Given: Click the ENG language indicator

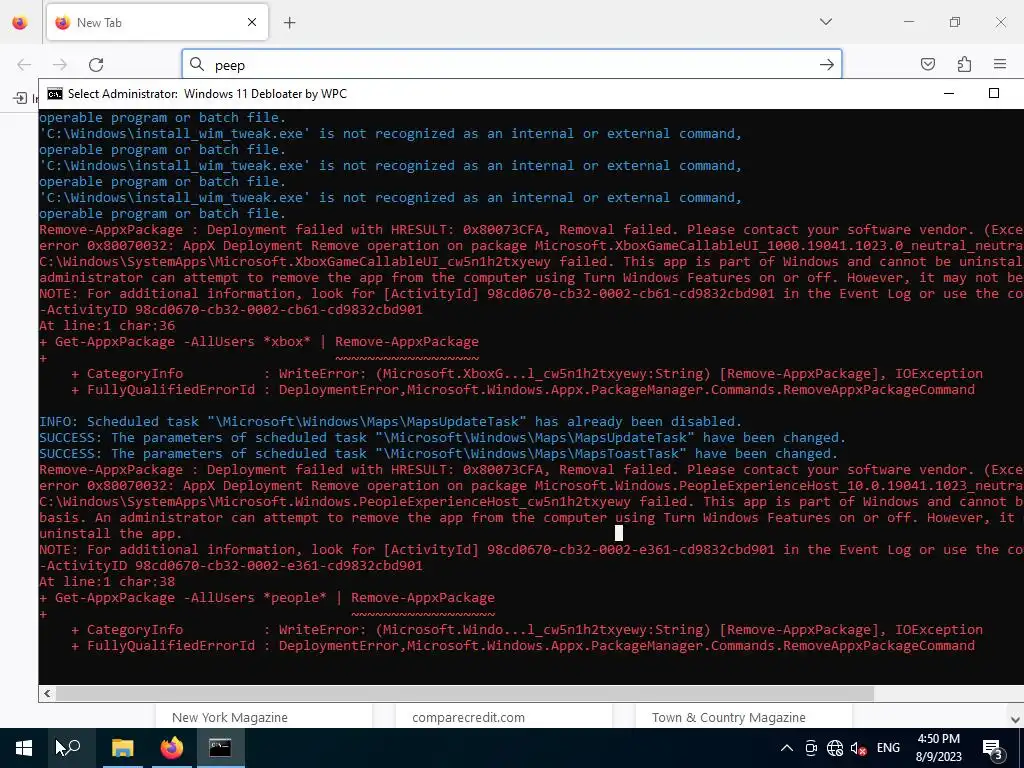Looking at the screenshot, I should [888, 748].
